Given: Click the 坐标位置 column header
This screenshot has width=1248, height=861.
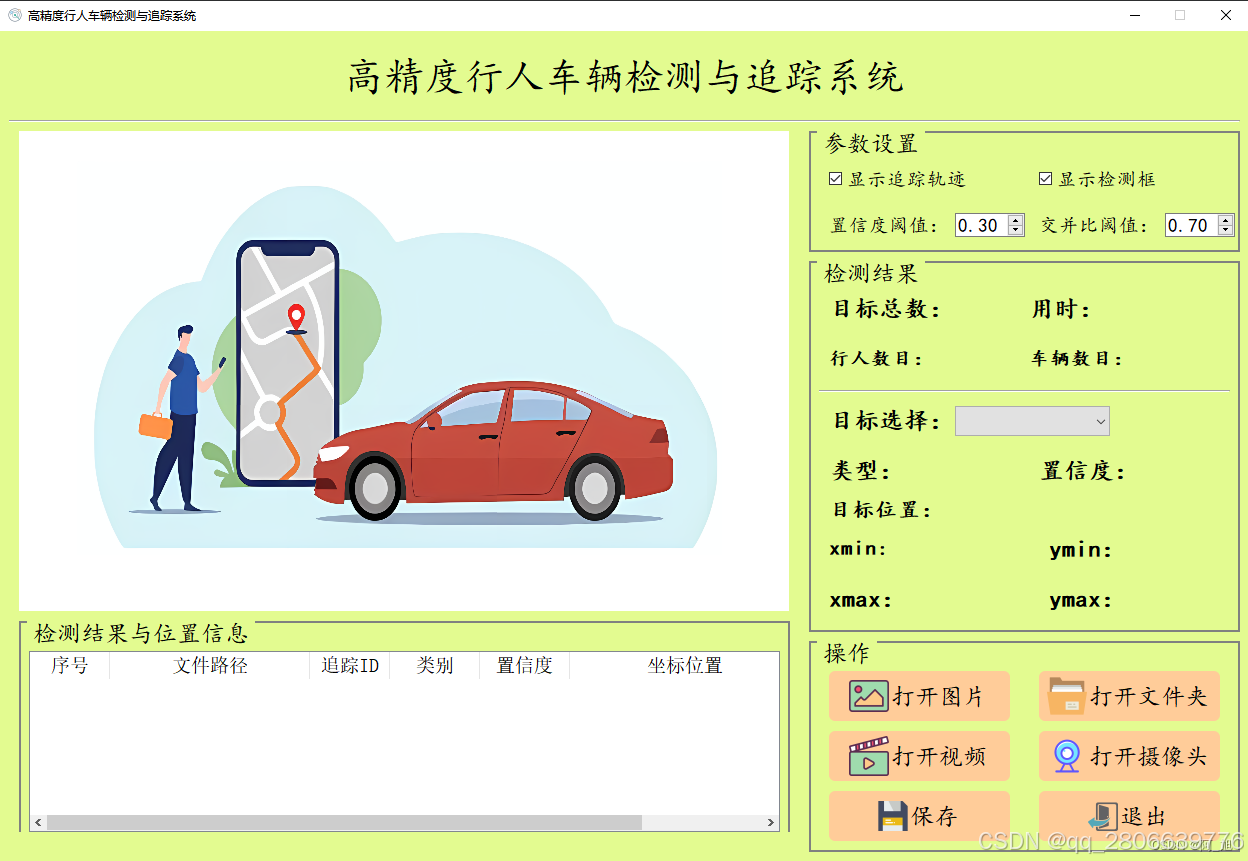Looking at the screenshot, I should (x=685, y=666).
